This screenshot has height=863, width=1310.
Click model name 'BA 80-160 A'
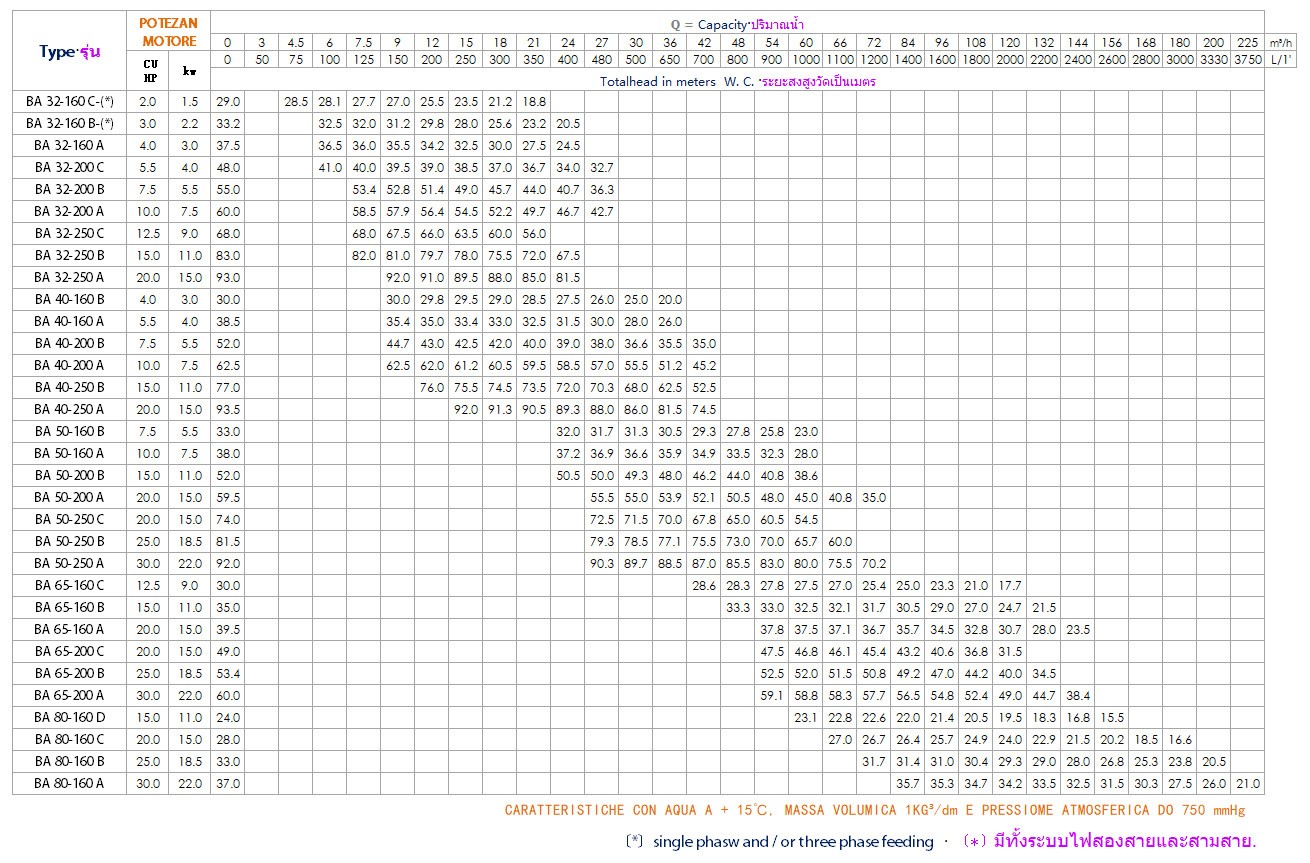pyautogui.click(x=69, y=783)
